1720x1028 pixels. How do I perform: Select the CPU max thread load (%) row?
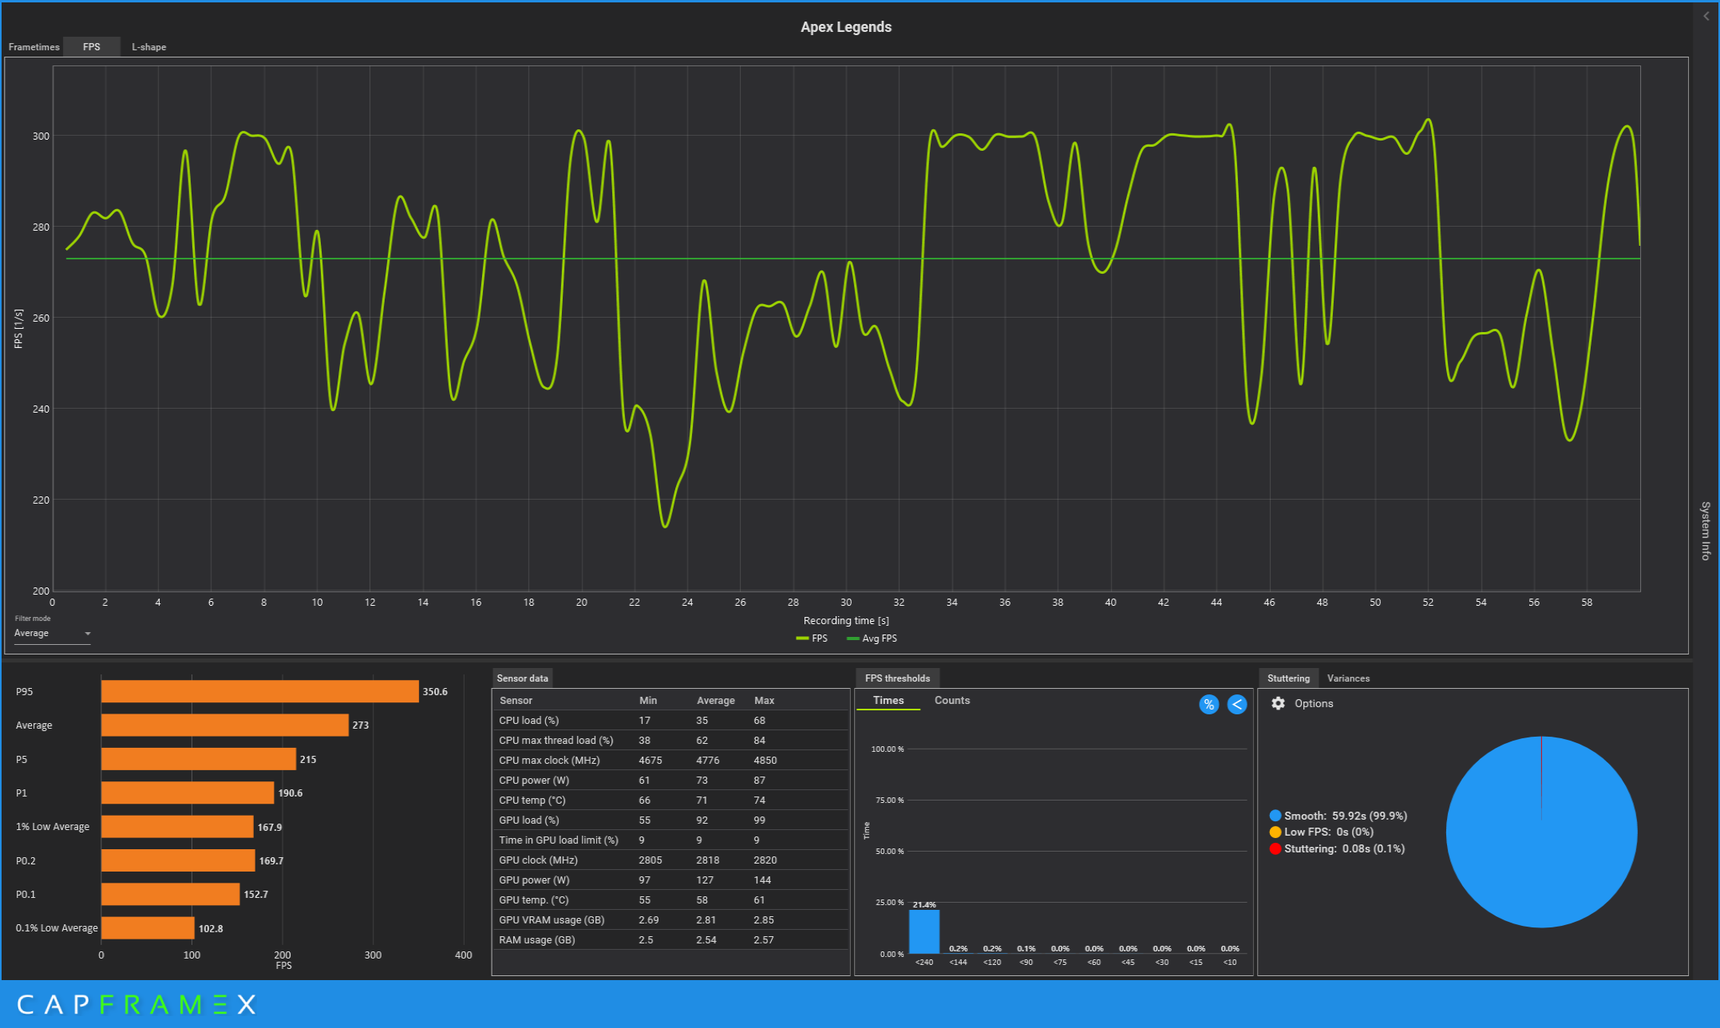coord(671,740)
